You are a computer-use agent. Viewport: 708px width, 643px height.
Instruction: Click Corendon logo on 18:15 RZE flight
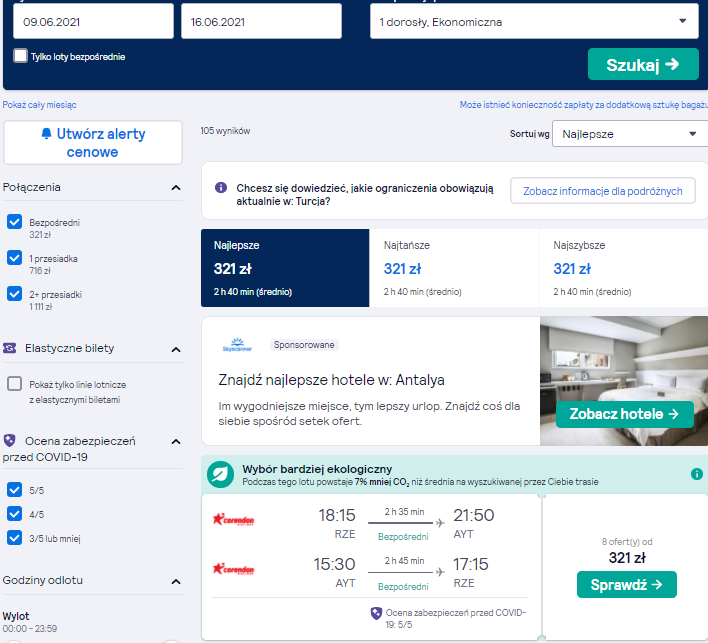(x=233, y=520)
